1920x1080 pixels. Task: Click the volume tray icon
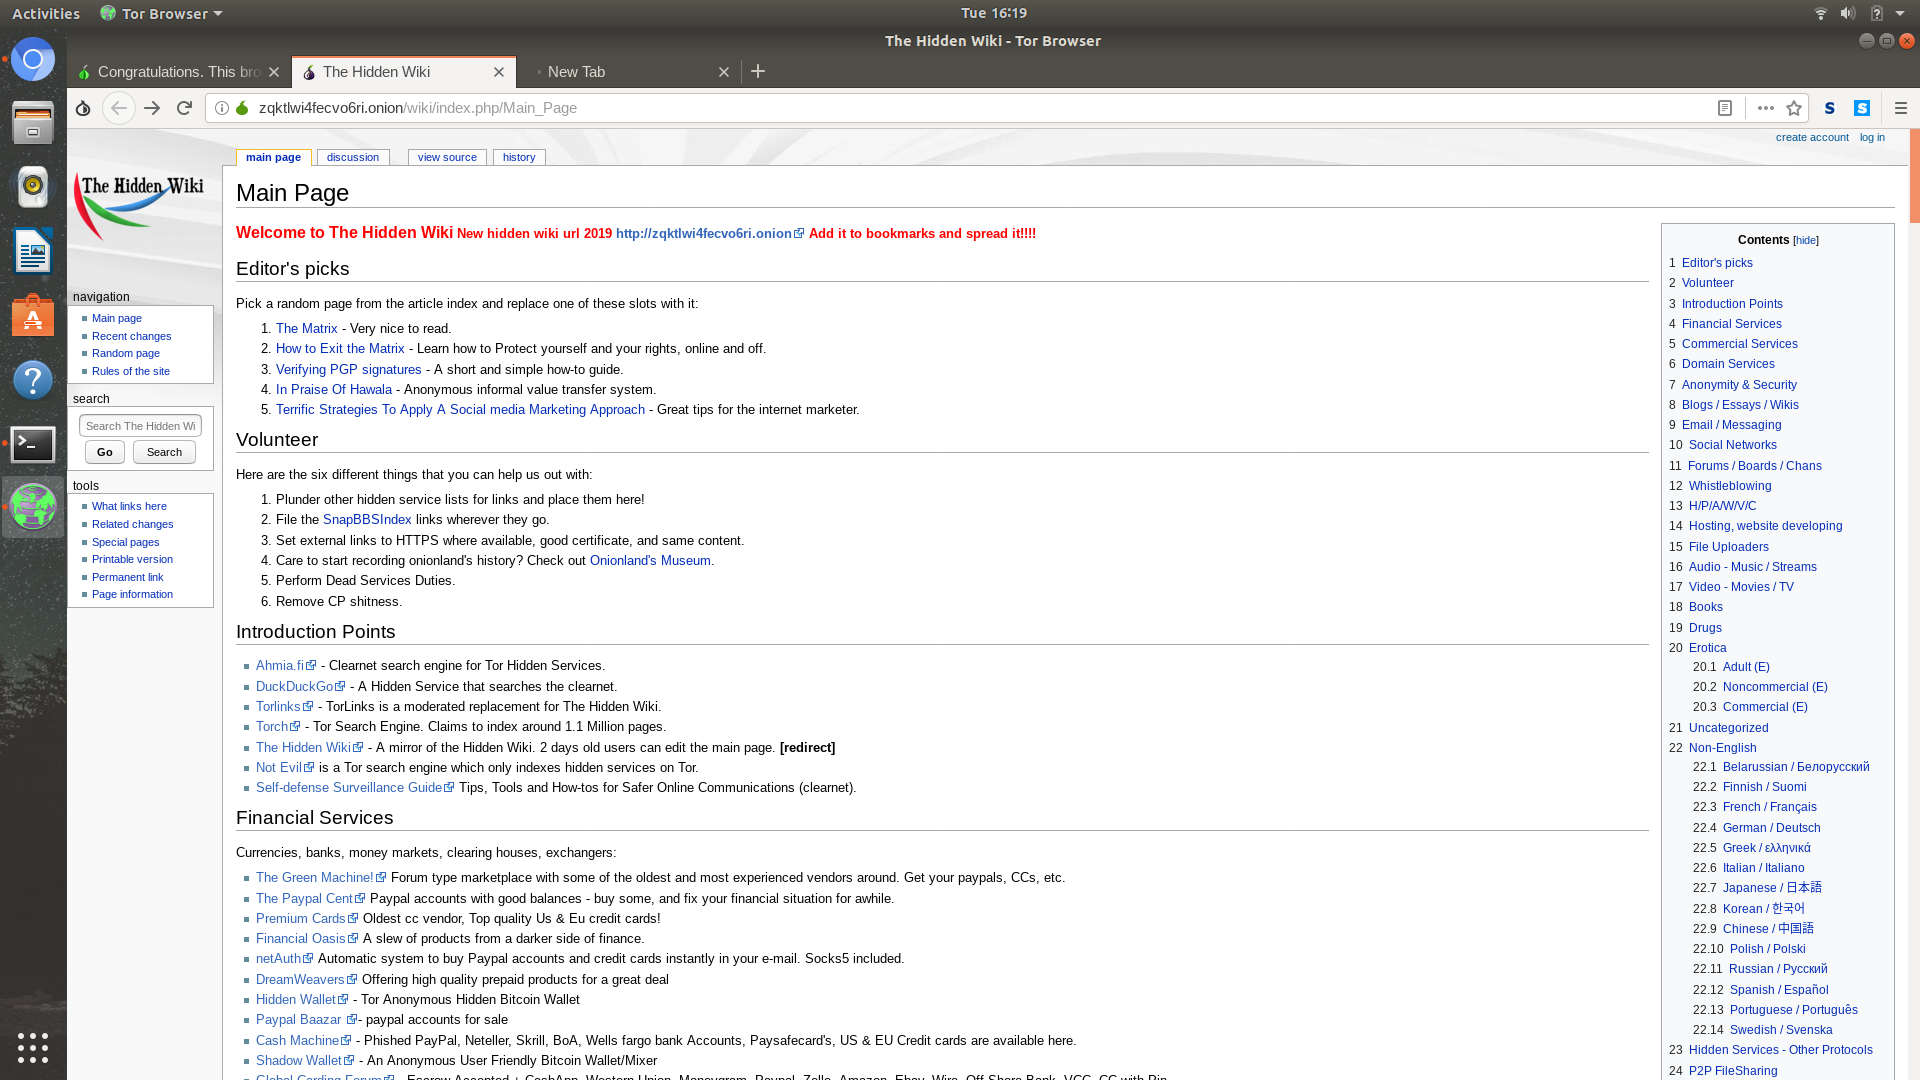click(x=1848, y=13)
